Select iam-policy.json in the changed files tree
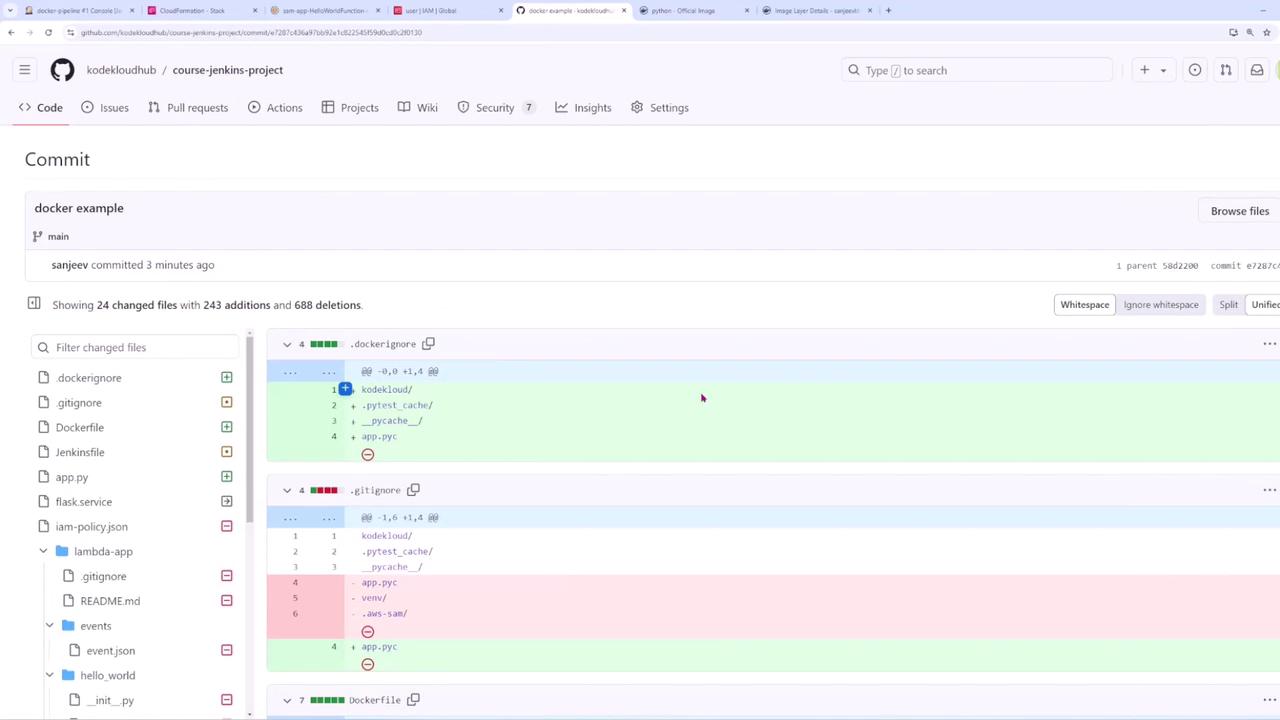1280x720 pixels. click(x=92, y=527)
